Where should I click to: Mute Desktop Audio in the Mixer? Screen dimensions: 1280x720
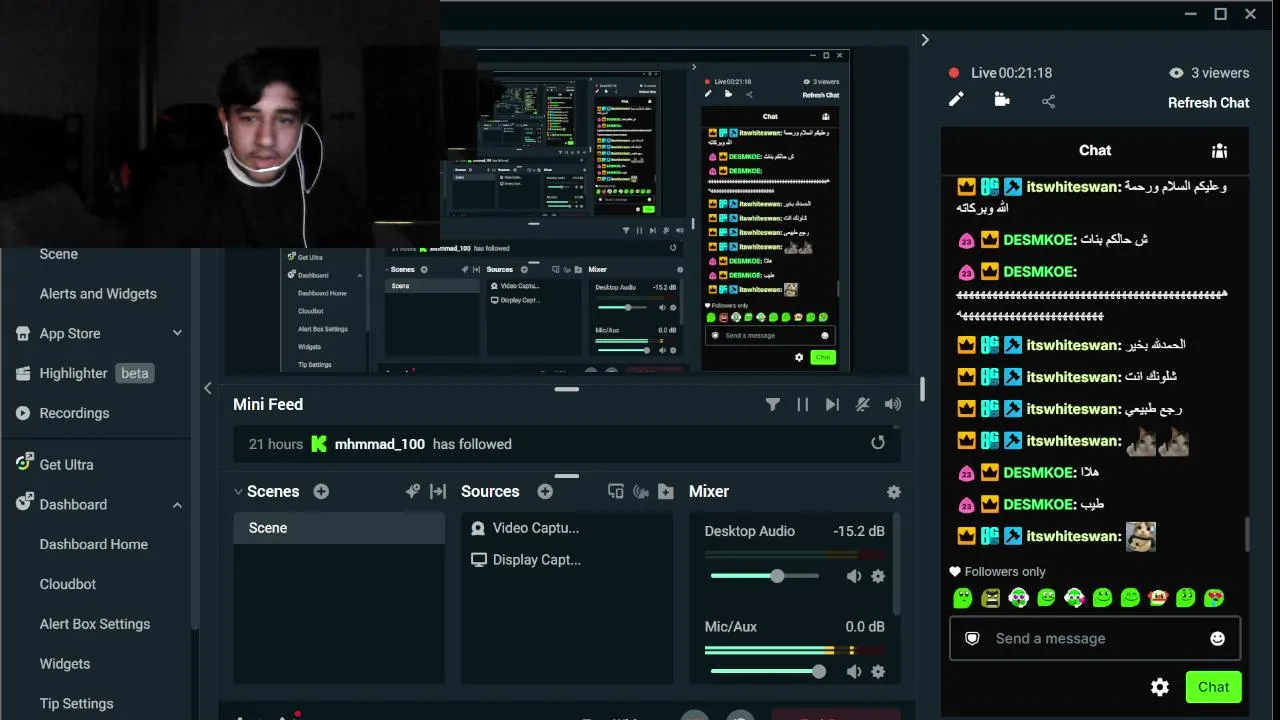[854, 576]
